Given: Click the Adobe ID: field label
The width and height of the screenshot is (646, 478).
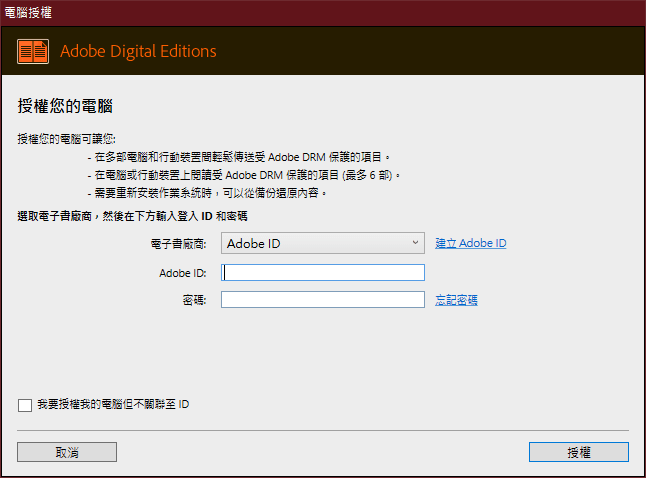Looking at the screenshot, I should (x=183, y=273).
